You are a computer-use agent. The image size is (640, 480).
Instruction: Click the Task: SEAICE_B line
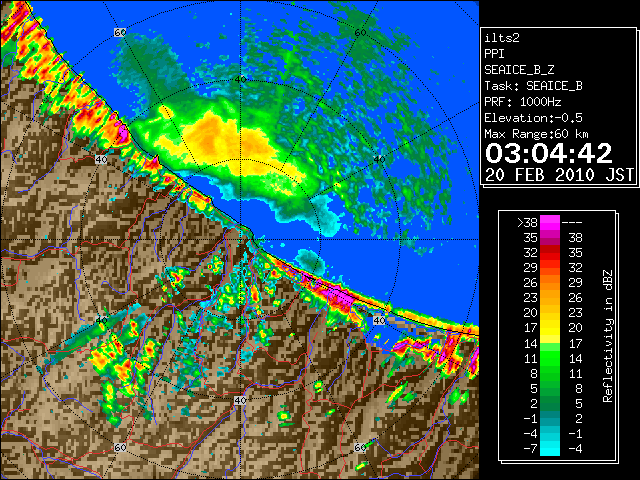pos(533,86)
